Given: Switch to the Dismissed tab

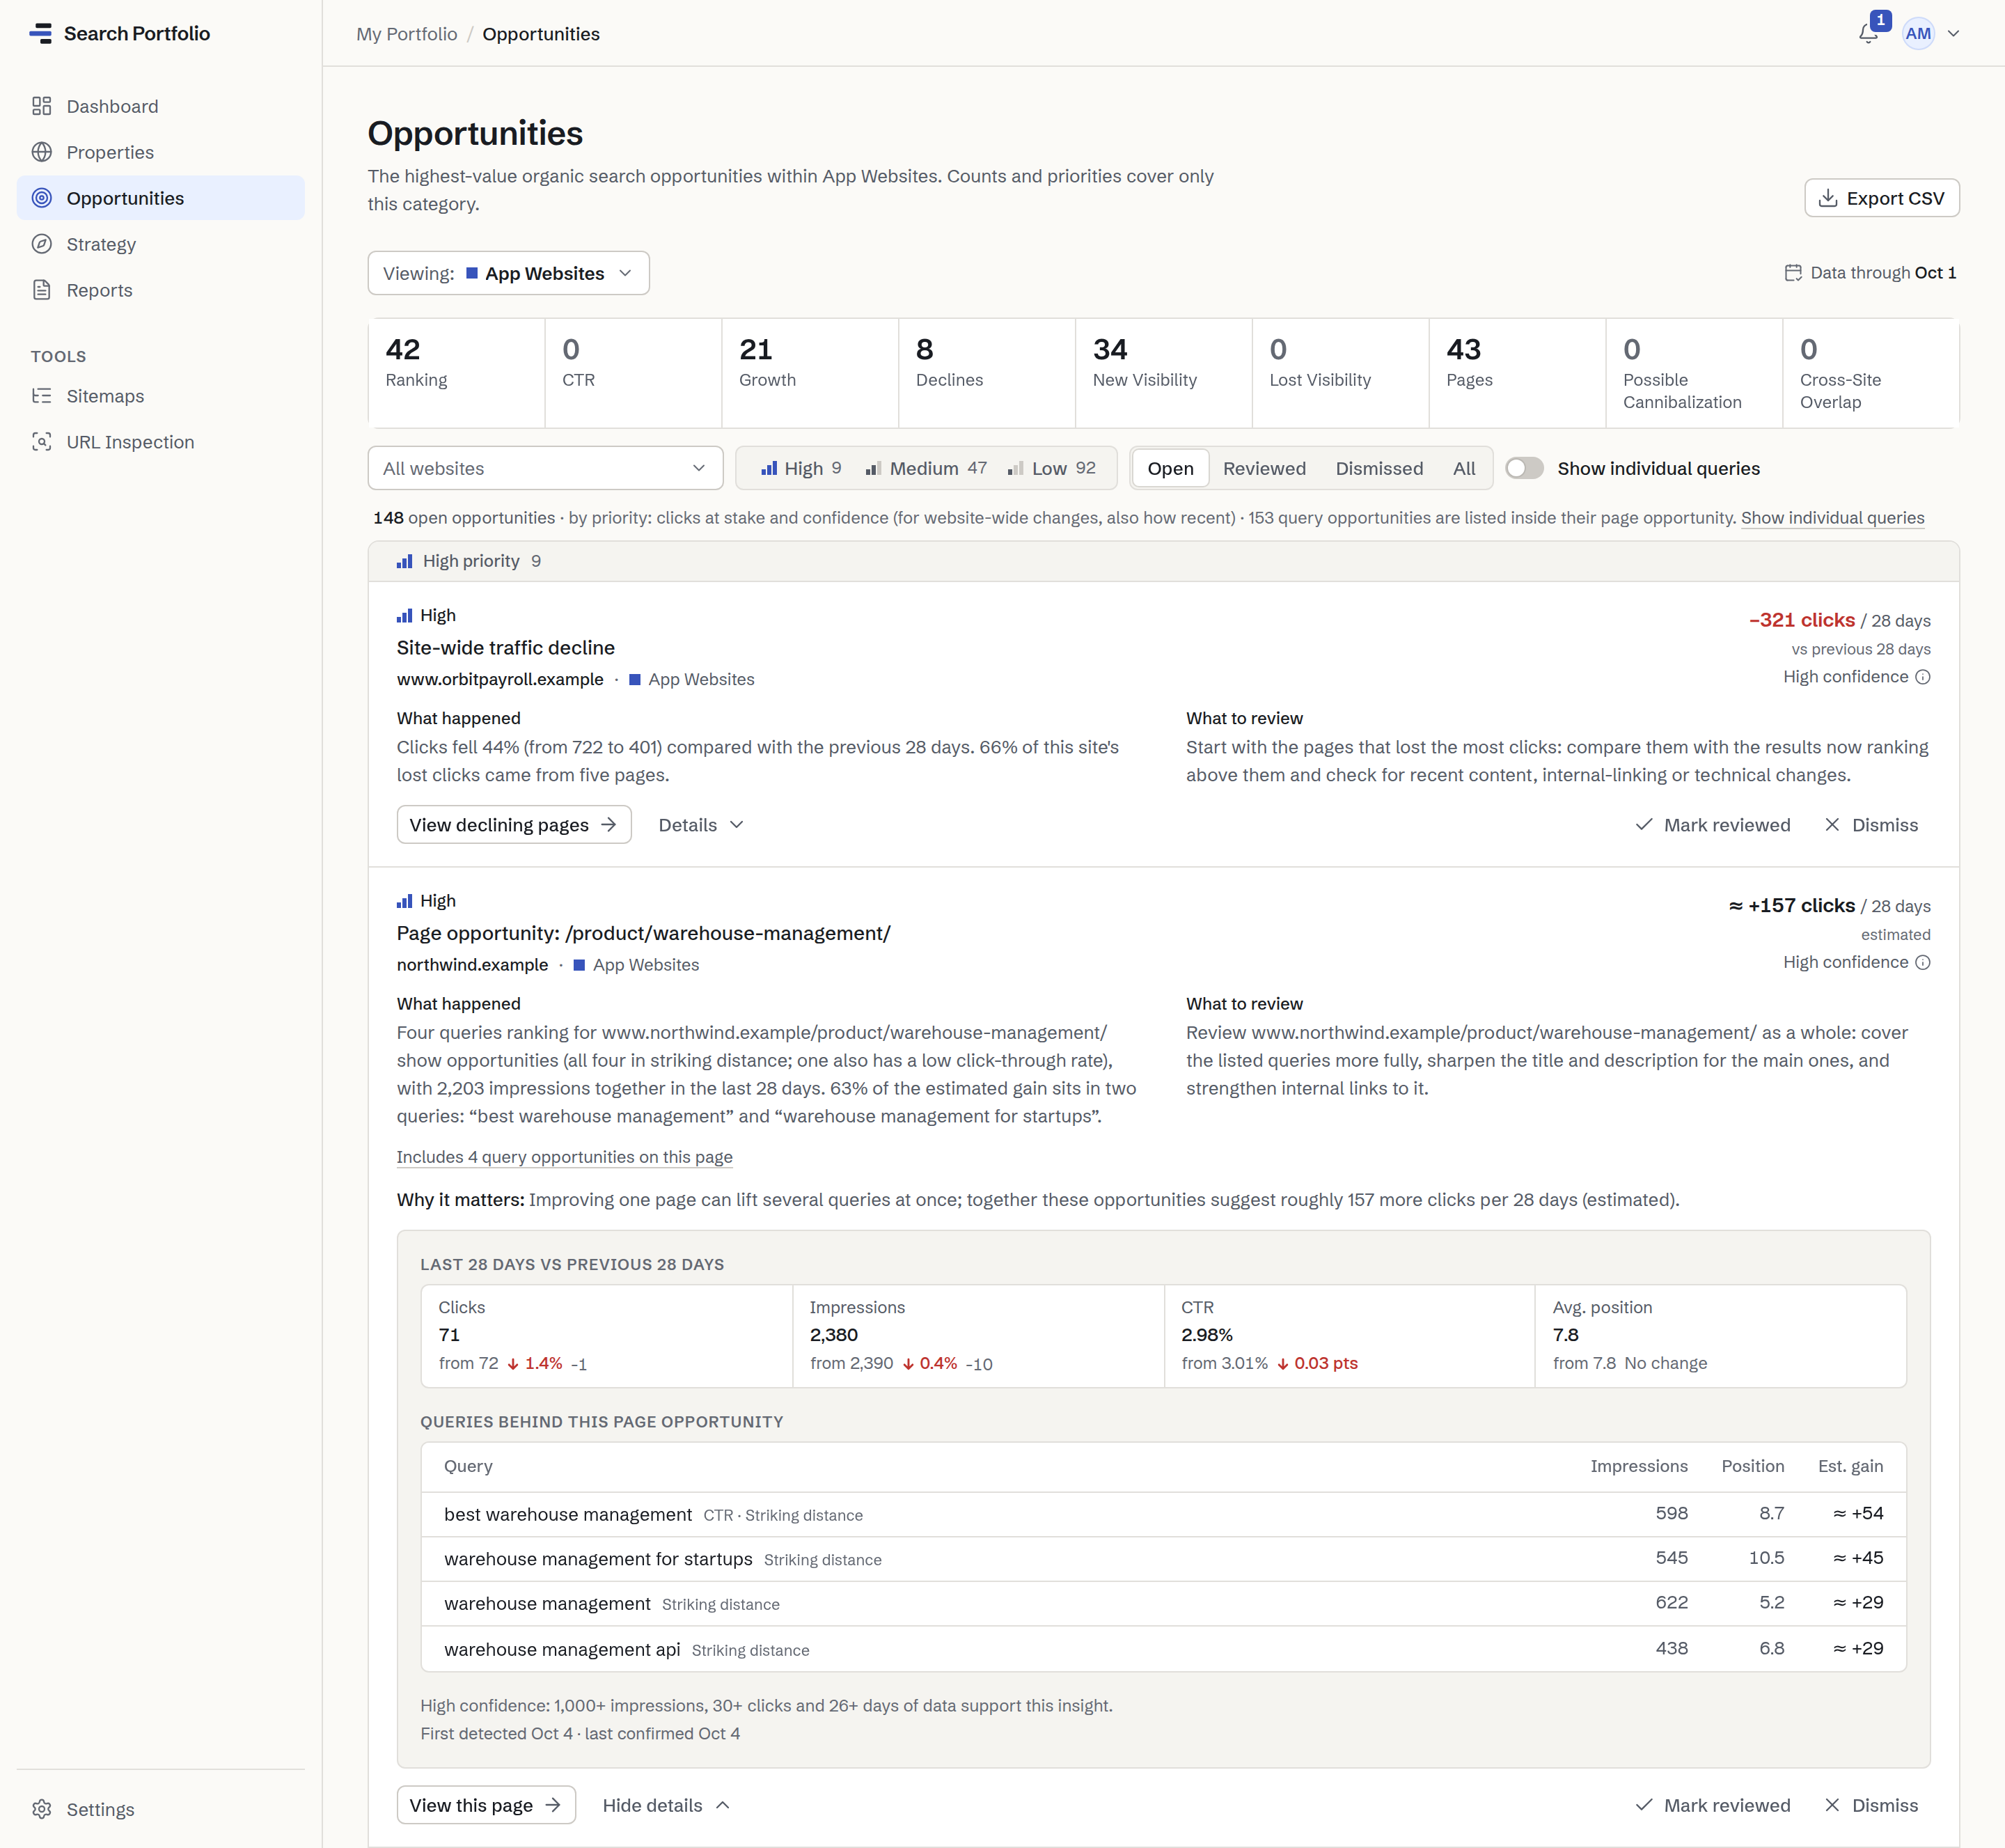Looking at the screenshot, I should pyautogui.click(x=1379, y=468).
